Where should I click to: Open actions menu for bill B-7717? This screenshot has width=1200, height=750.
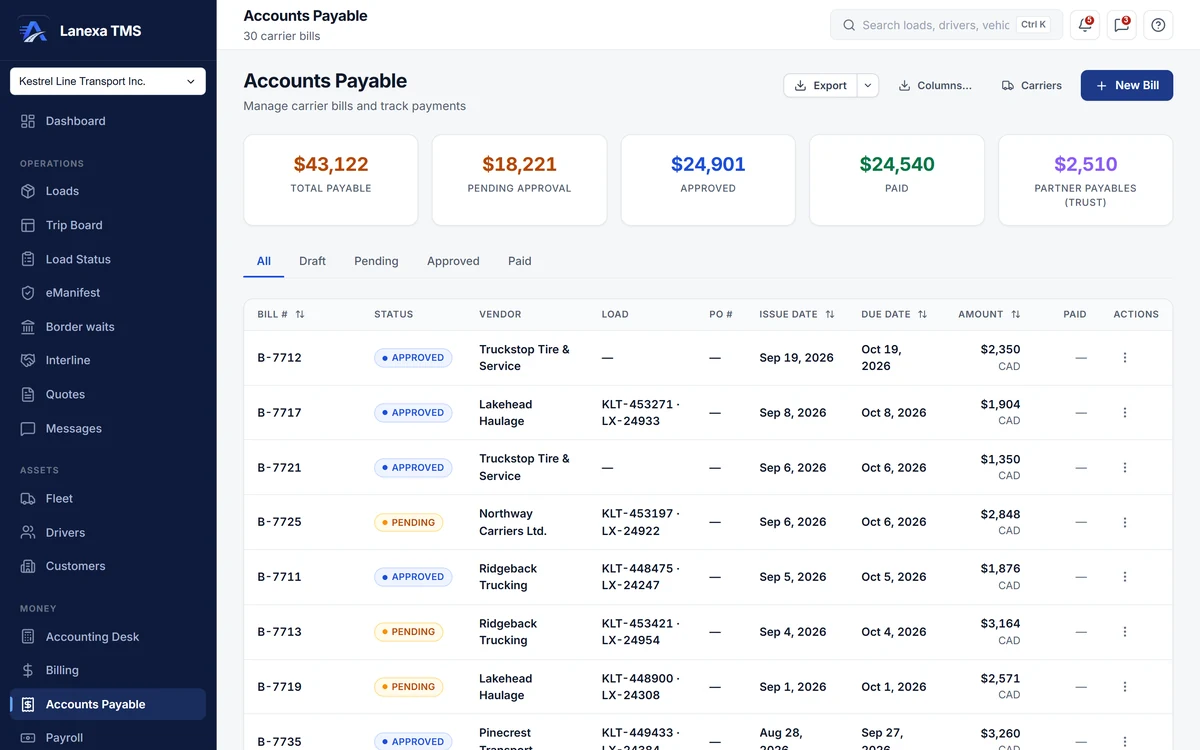pos(1125,413)
